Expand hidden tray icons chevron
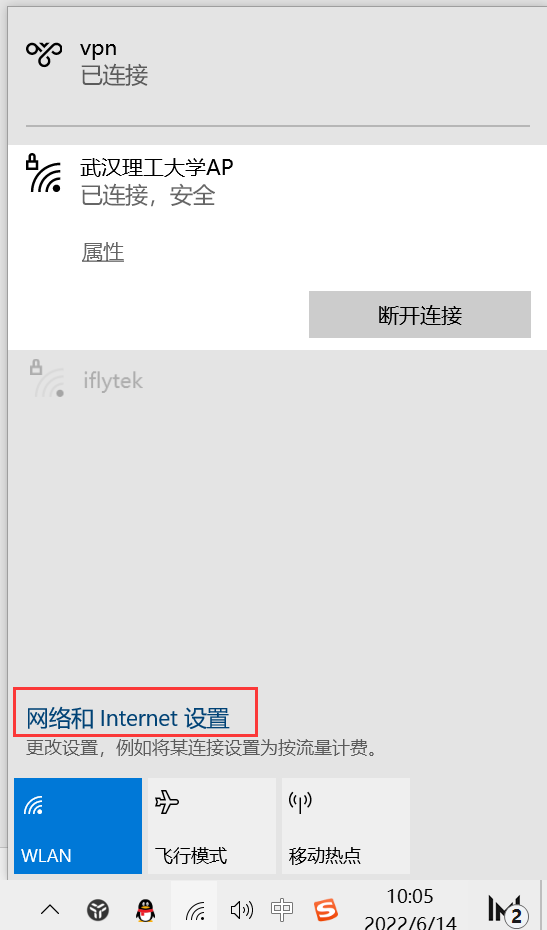547x930 pixels. pos(50,909)
